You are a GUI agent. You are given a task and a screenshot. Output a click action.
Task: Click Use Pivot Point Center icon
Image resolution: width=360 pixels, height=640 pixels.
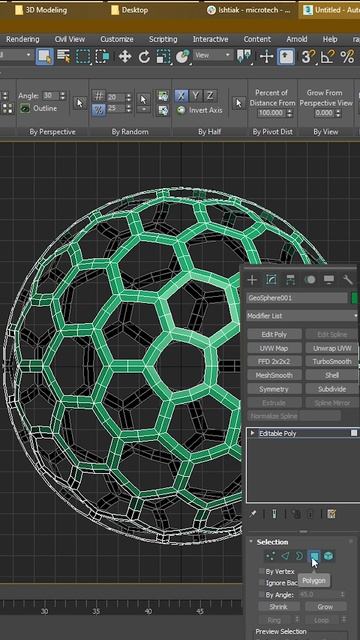[x=244, y=56]
